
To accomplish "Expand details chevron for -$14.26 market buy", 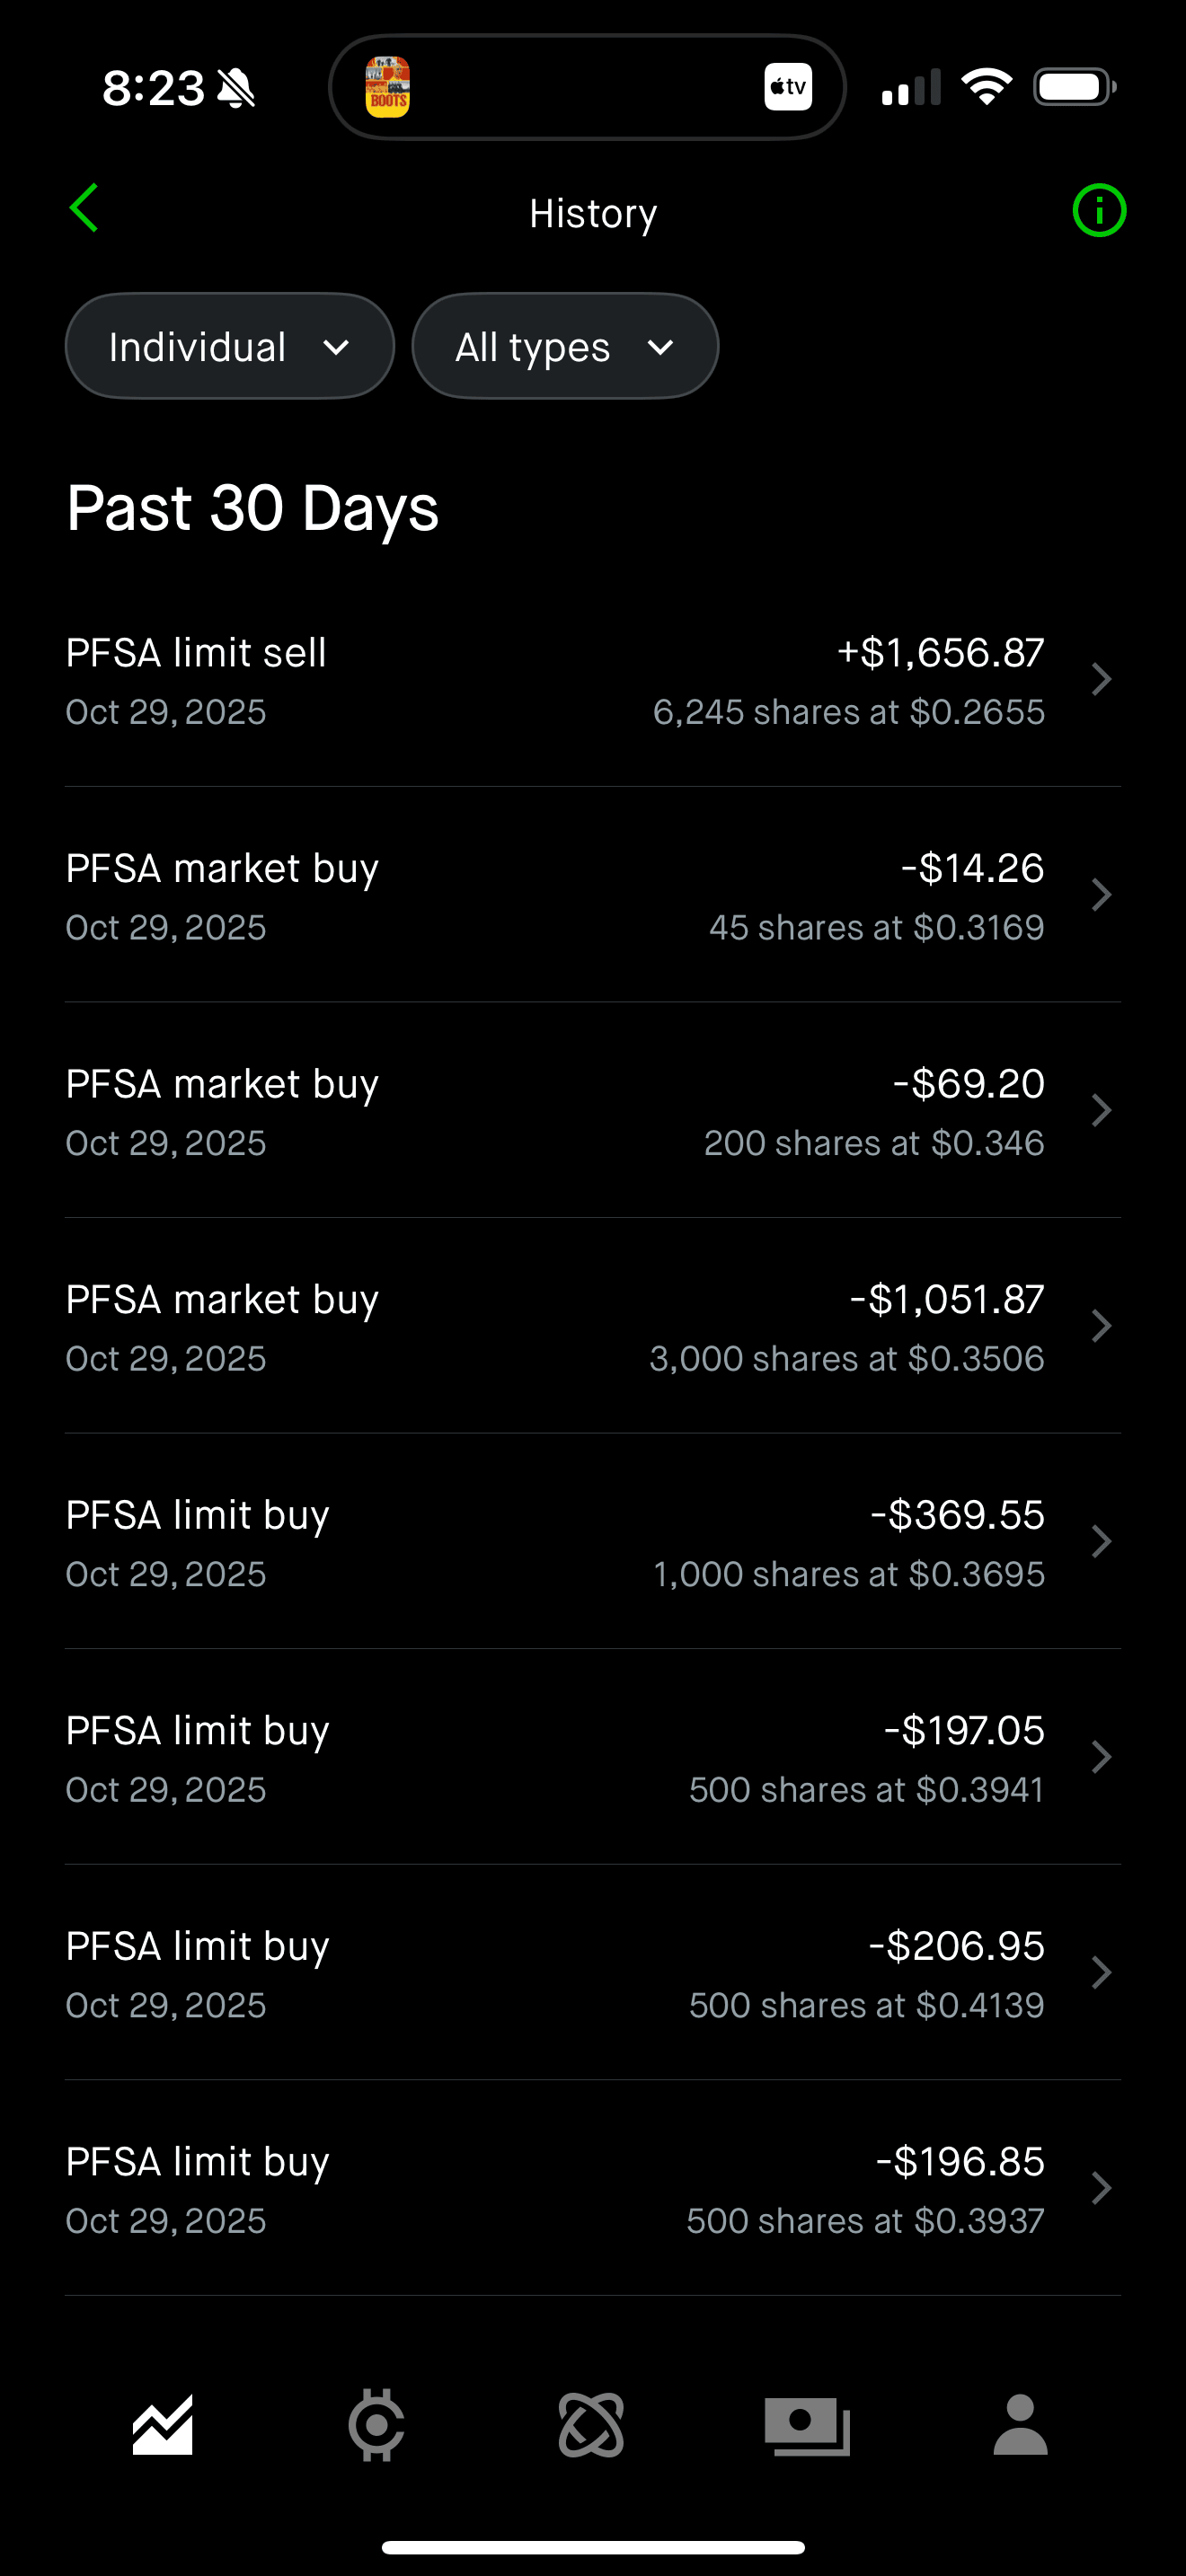I will tap(1101, 895).
